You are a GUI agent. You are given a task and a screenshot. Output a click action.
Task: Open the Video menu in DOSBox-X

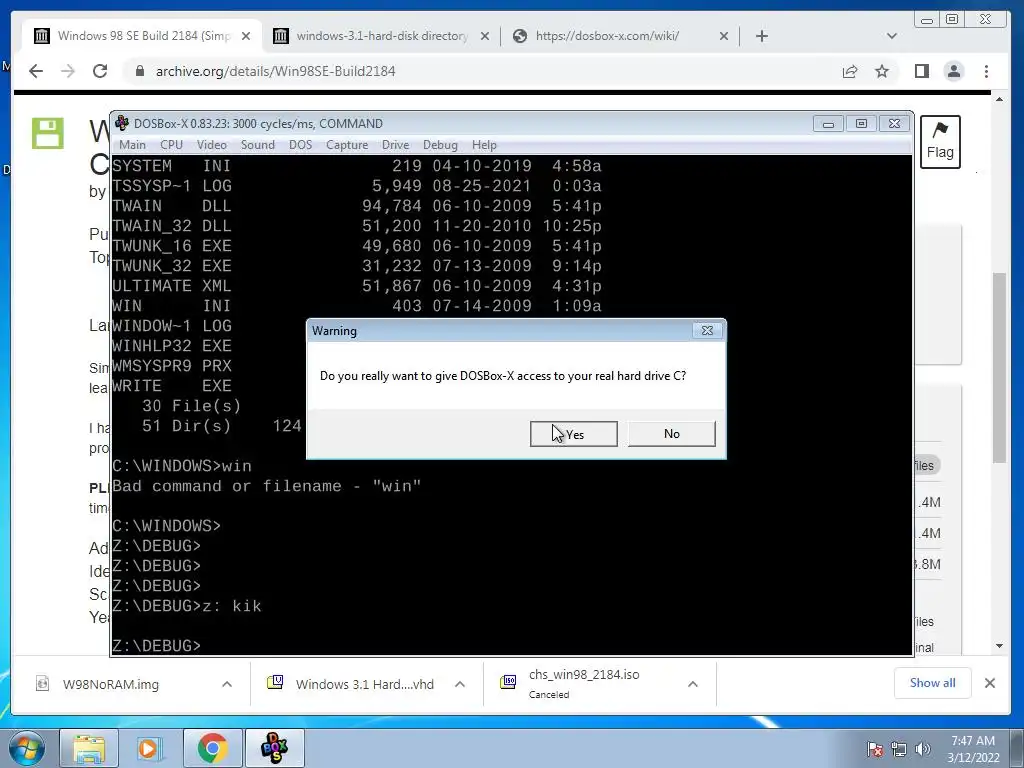coord(212,145)
